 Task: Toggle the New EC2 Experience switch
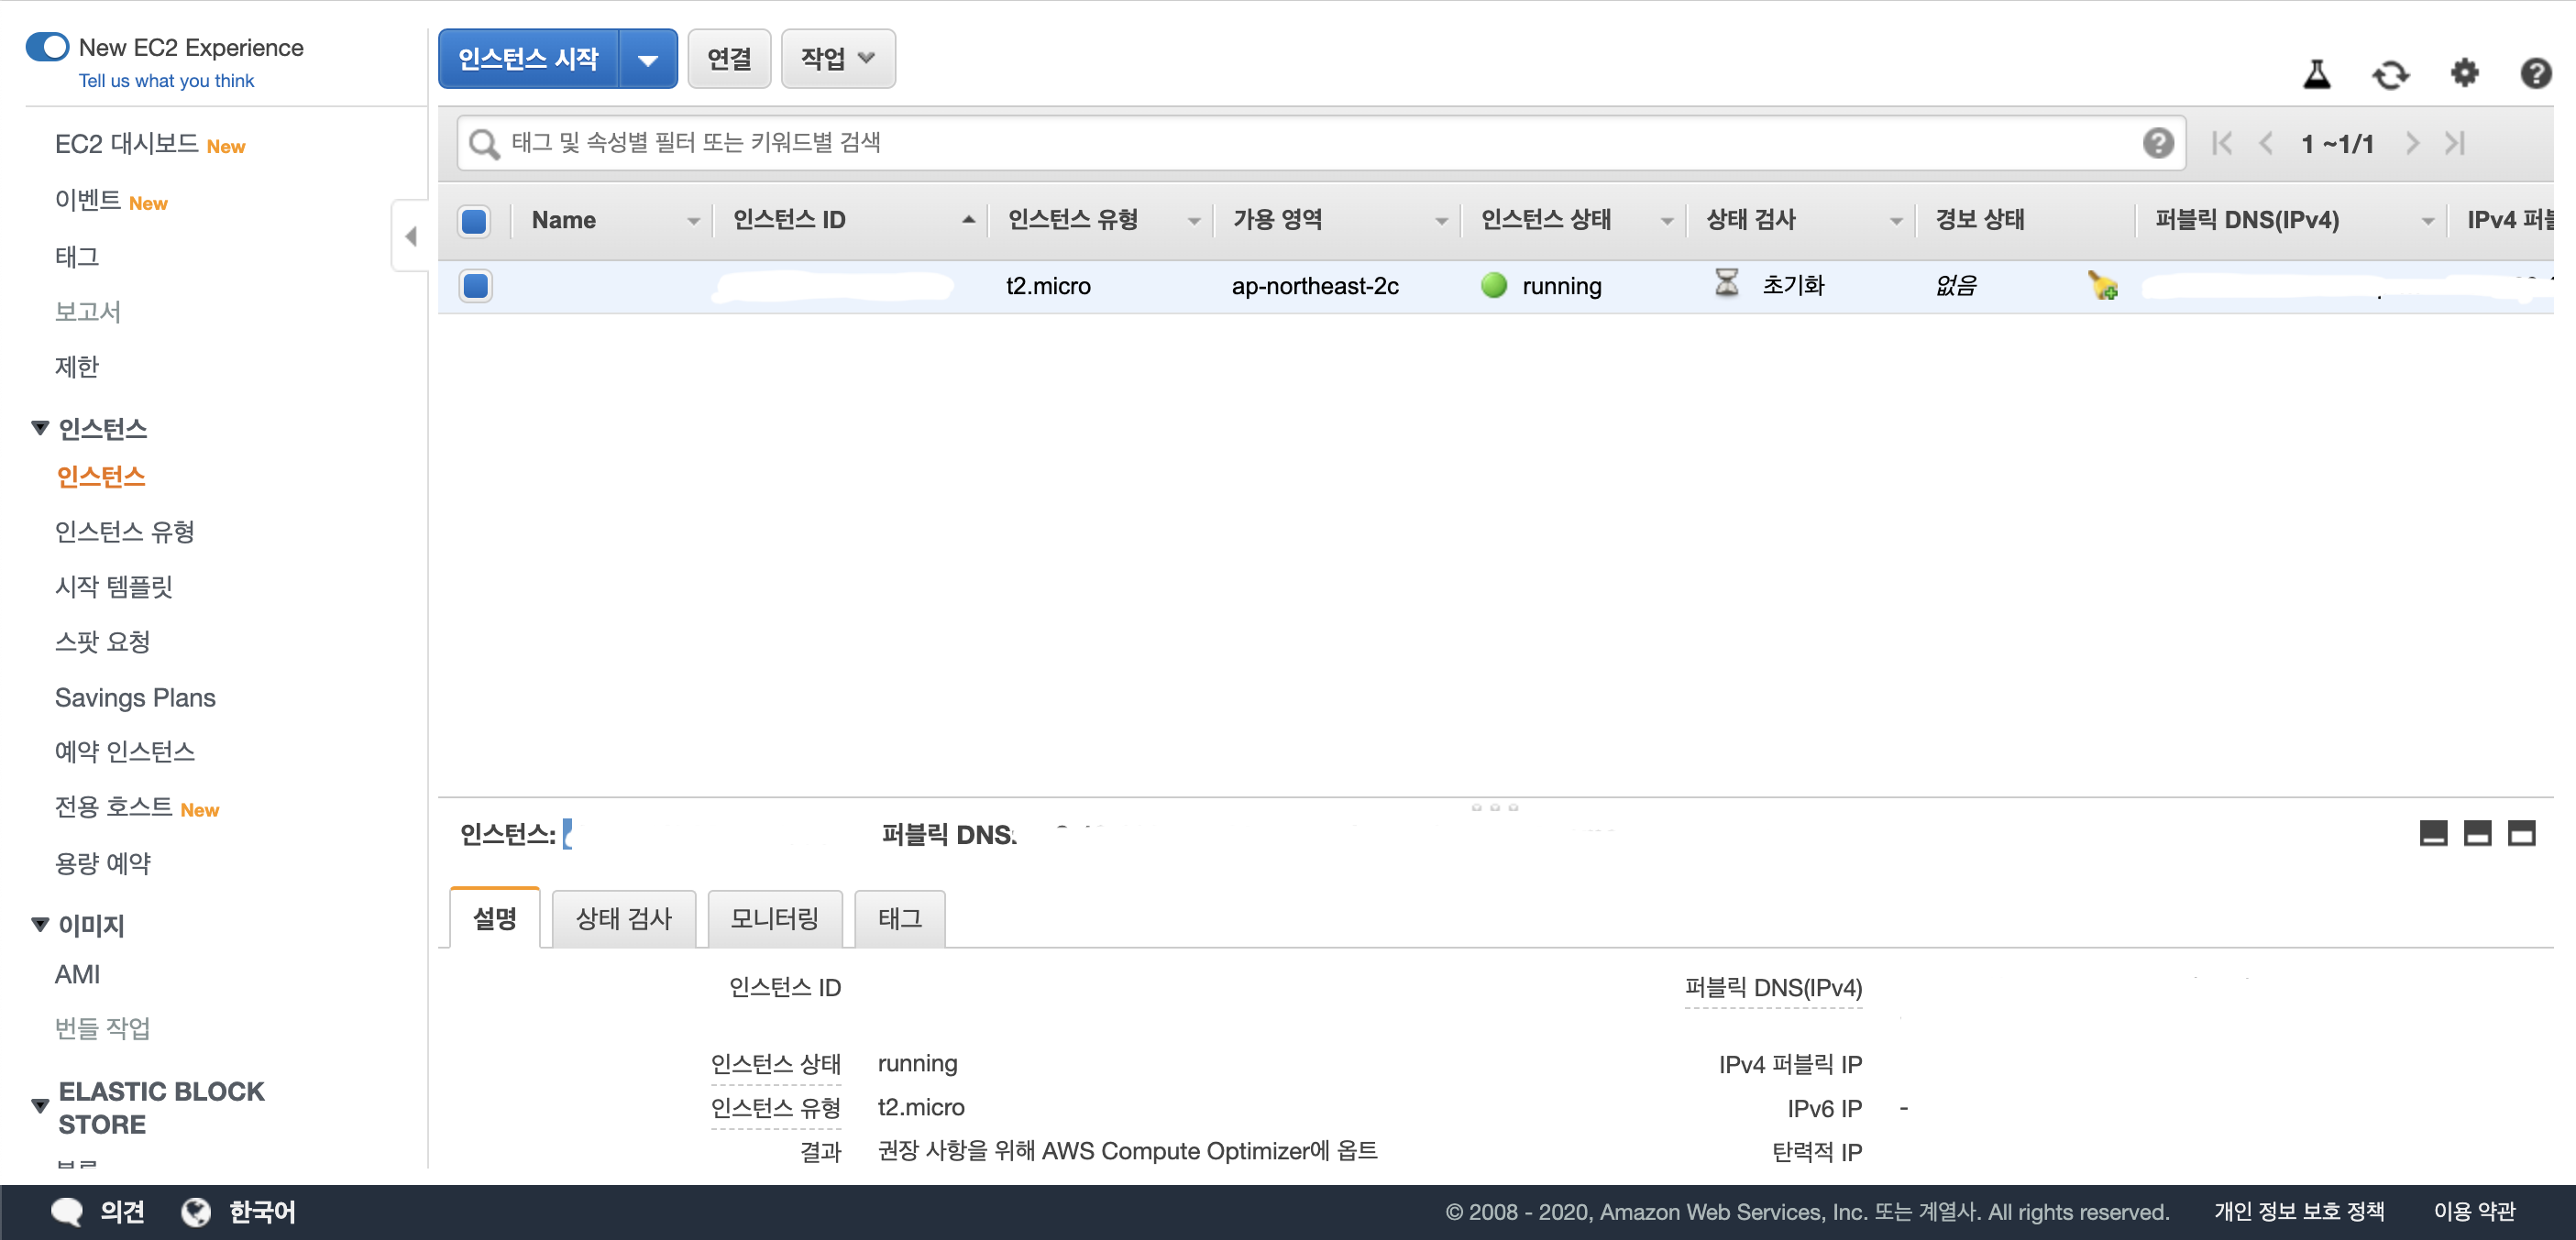point(47,47)
